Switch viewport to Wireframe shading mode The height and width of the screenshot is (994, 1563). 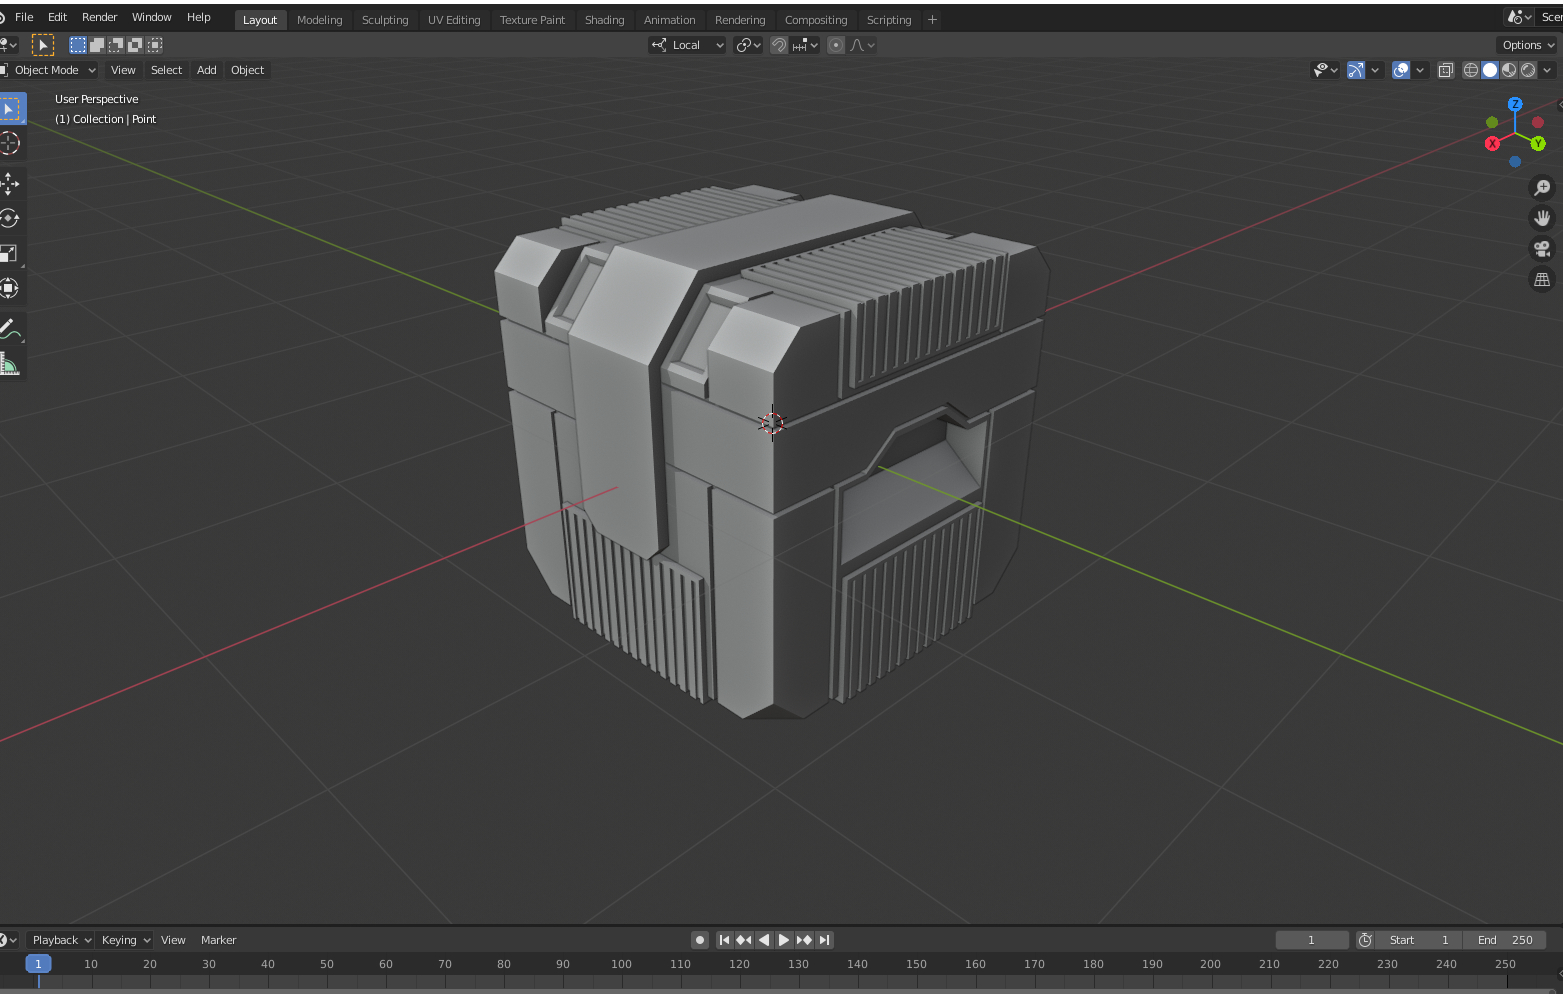(1470, 70)
